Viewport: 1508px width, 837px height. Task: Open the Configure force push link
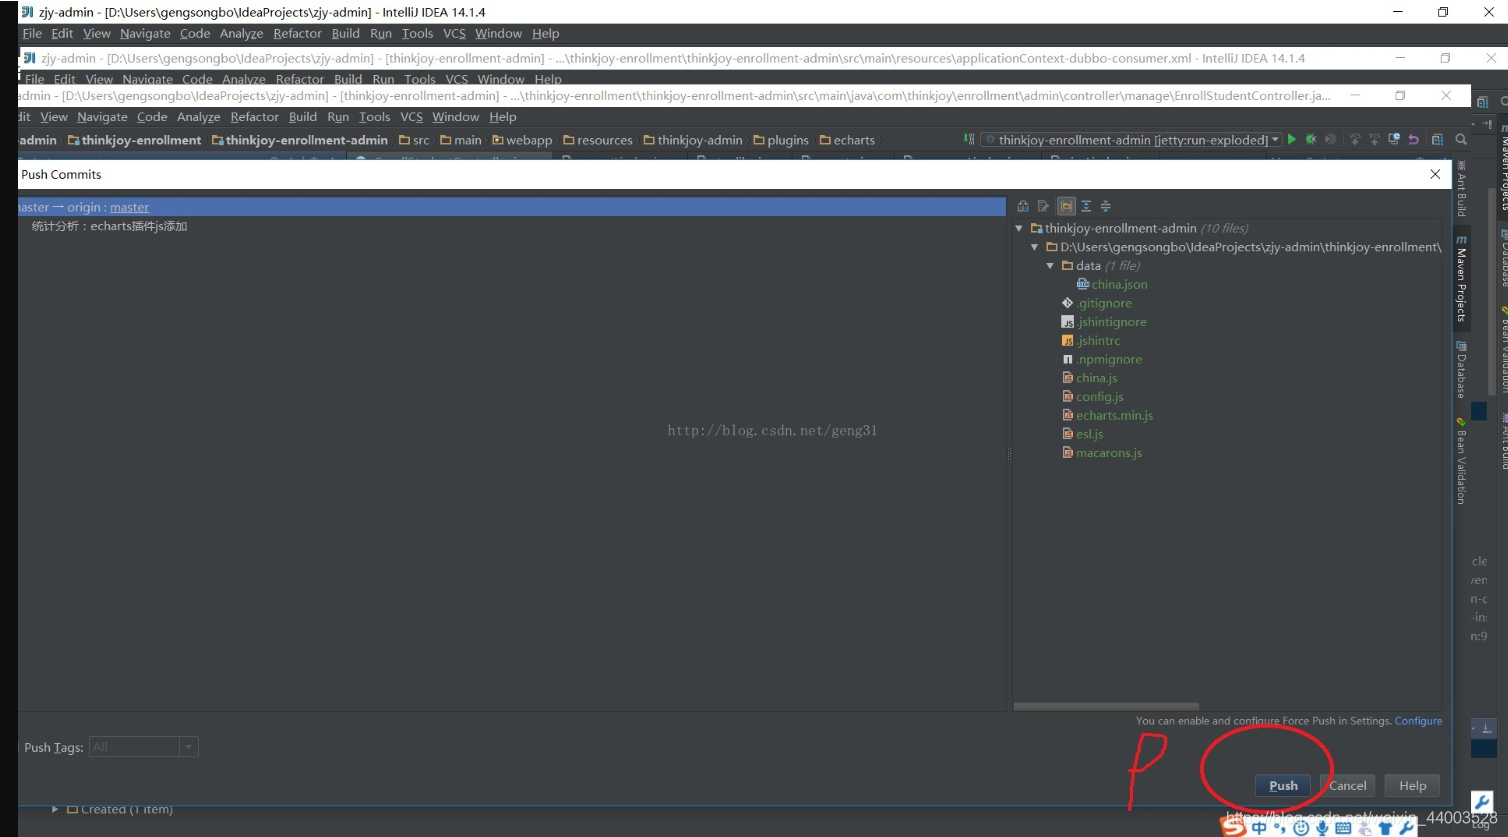coord(1418,721)
